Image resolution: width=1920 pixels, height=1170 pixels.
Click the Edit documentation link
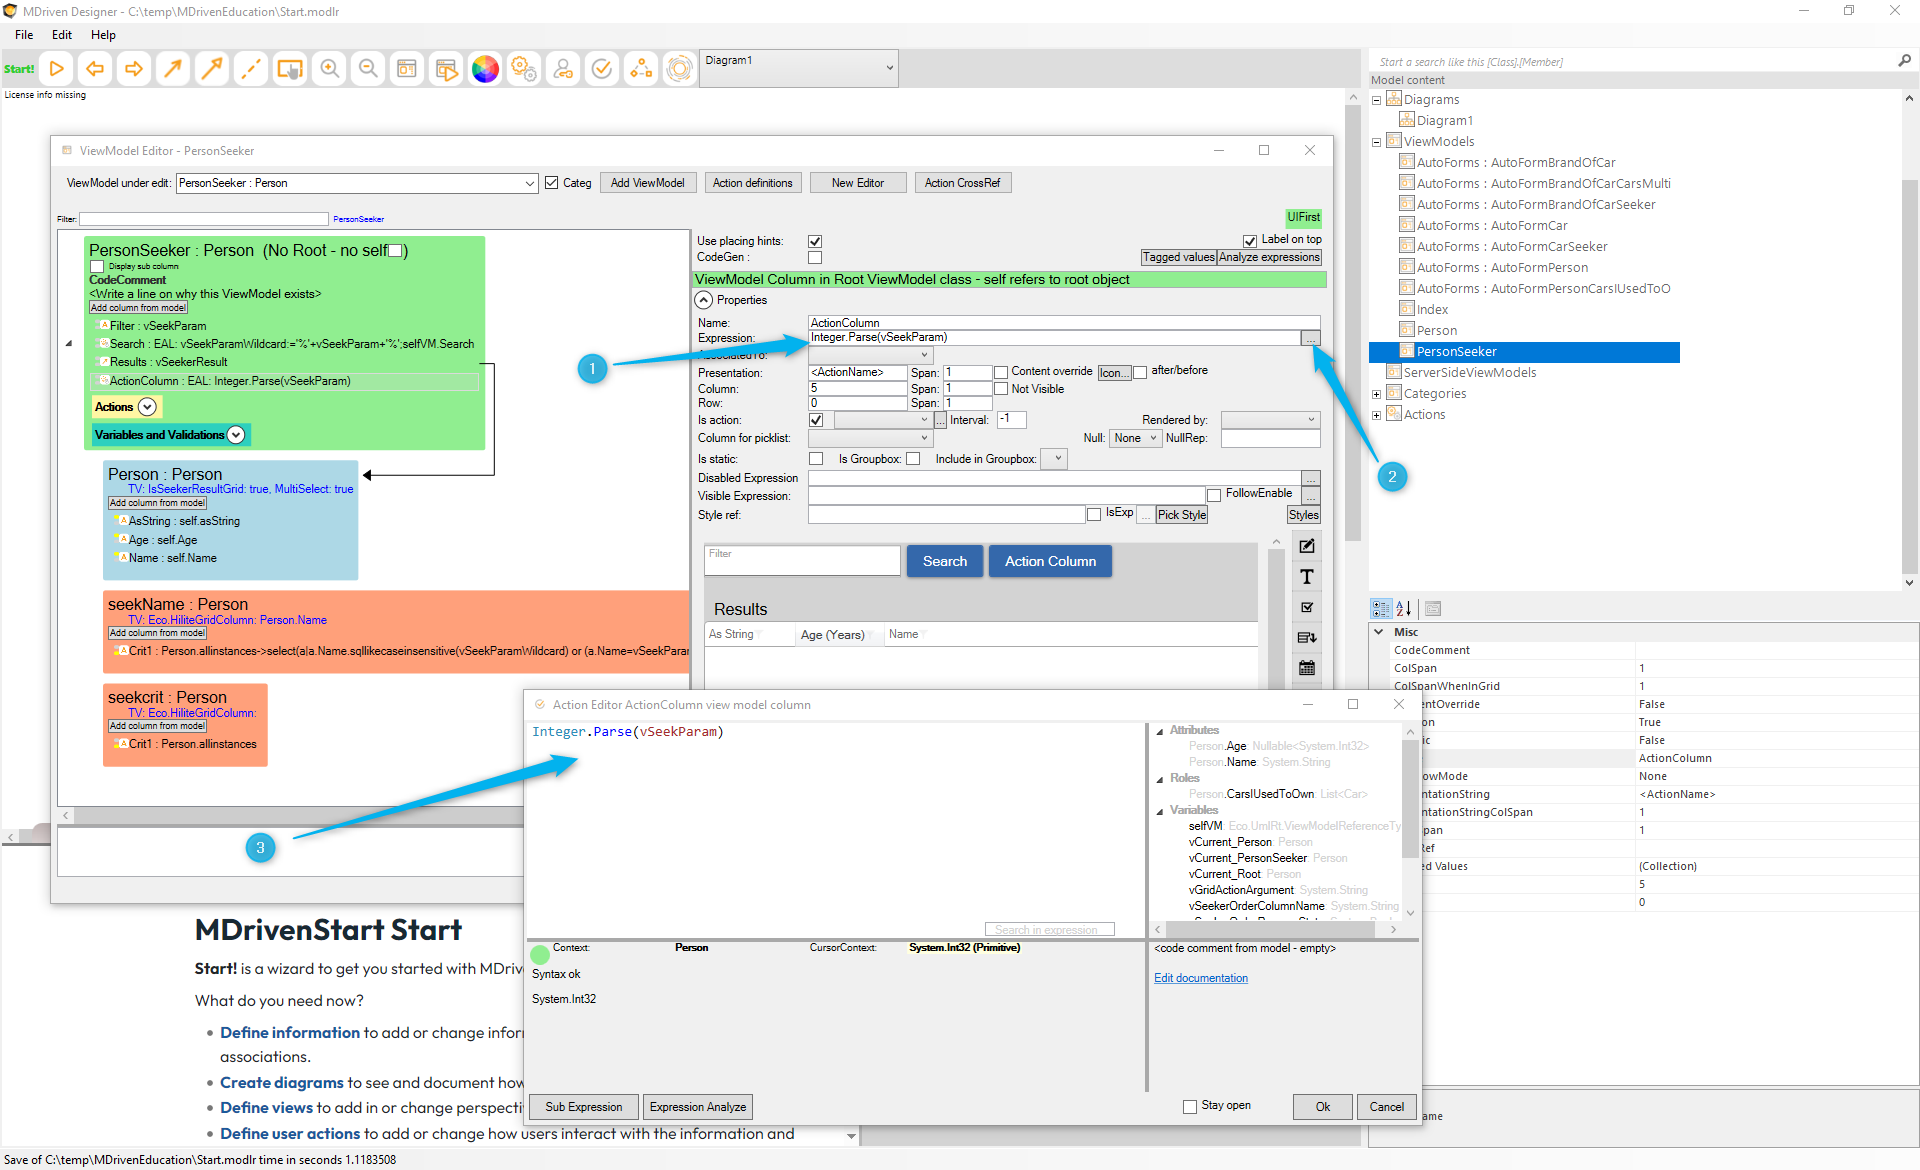pyautogui.click(x=1200, y=978)
